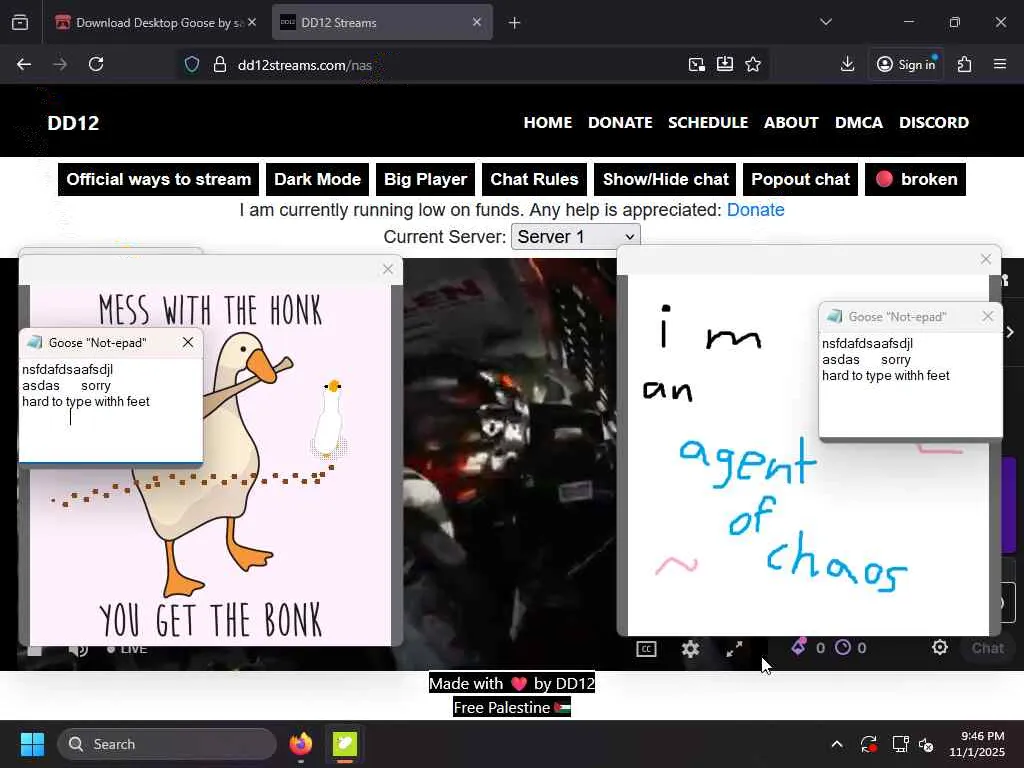
Task: Collapse the chat panel with arrow
Action: tap(1010, 332)
